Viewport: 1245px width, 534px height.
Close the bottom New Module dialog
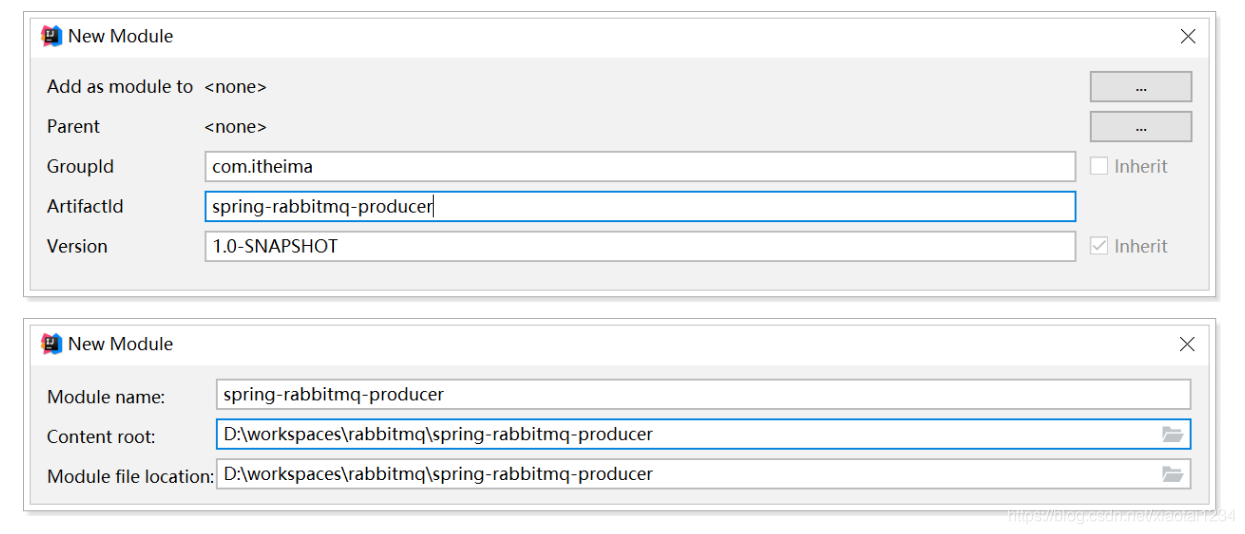[x=1187, y=344]
